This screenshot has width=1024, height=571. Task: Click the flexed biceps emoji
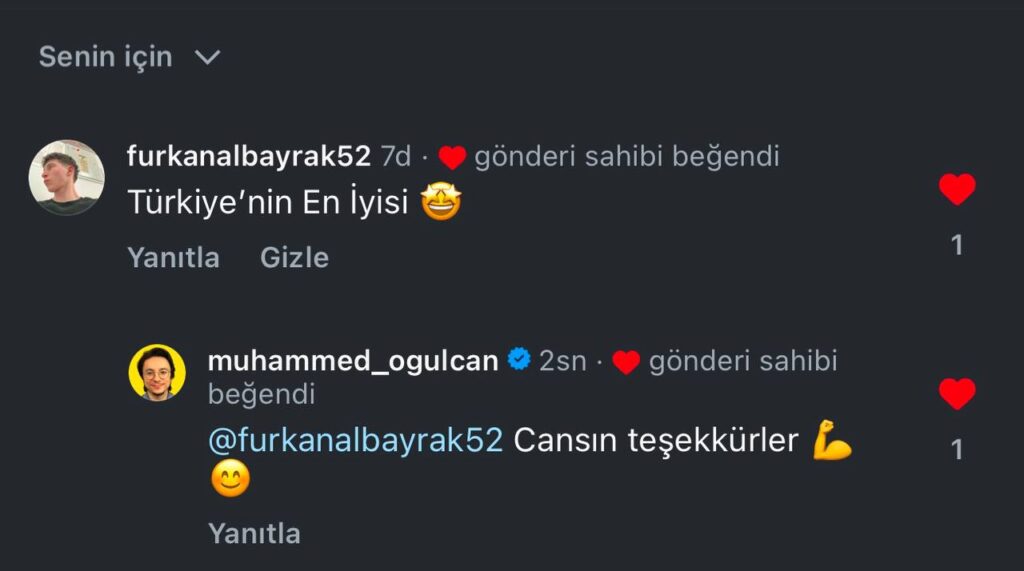pyautogui.click(x=832, y=440)
